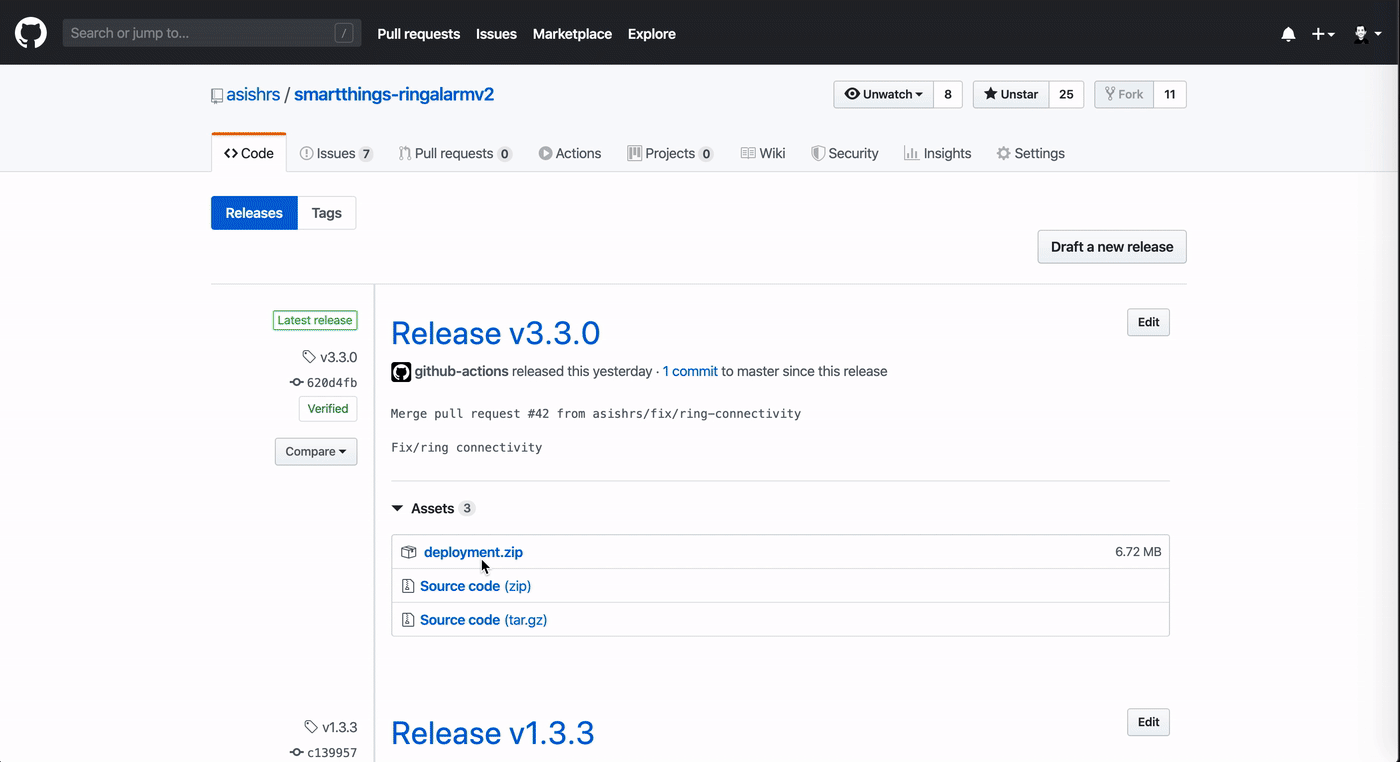Switch to the Tags view
Image resolution: width=1400 pixels, height=762 pixels.
click(327, 213)
